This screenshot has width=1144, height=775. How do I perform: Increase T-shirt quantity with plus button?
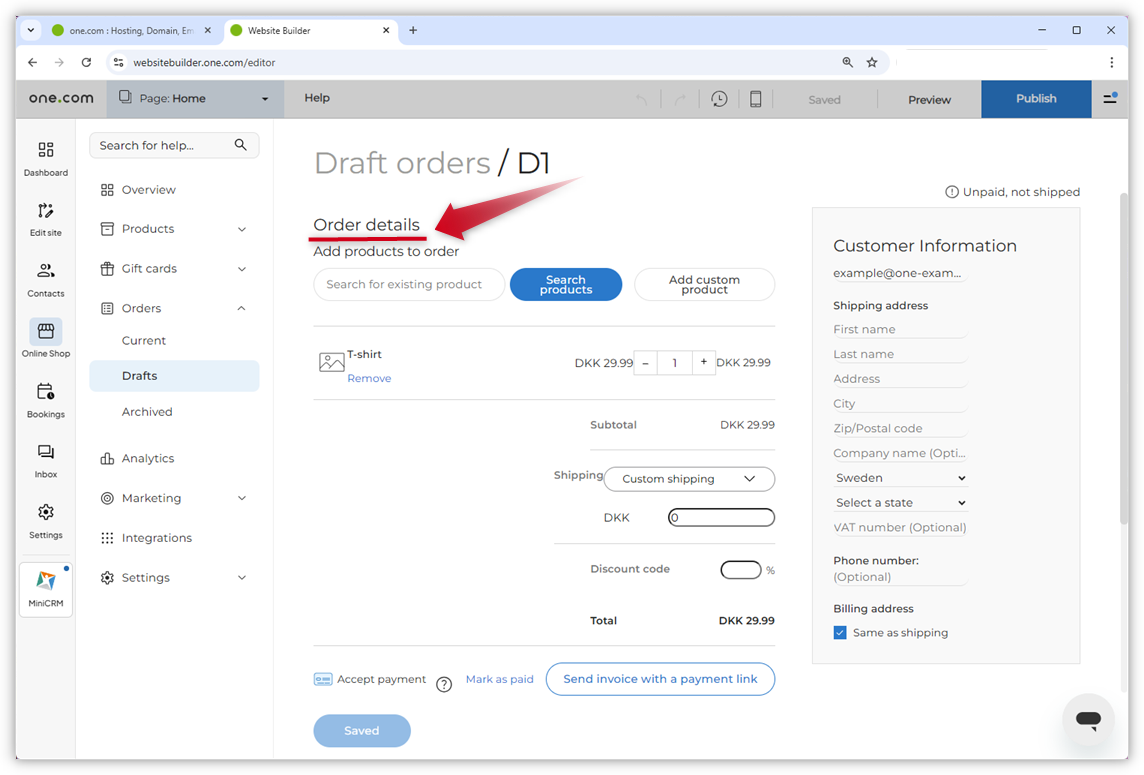coord(704,363)
